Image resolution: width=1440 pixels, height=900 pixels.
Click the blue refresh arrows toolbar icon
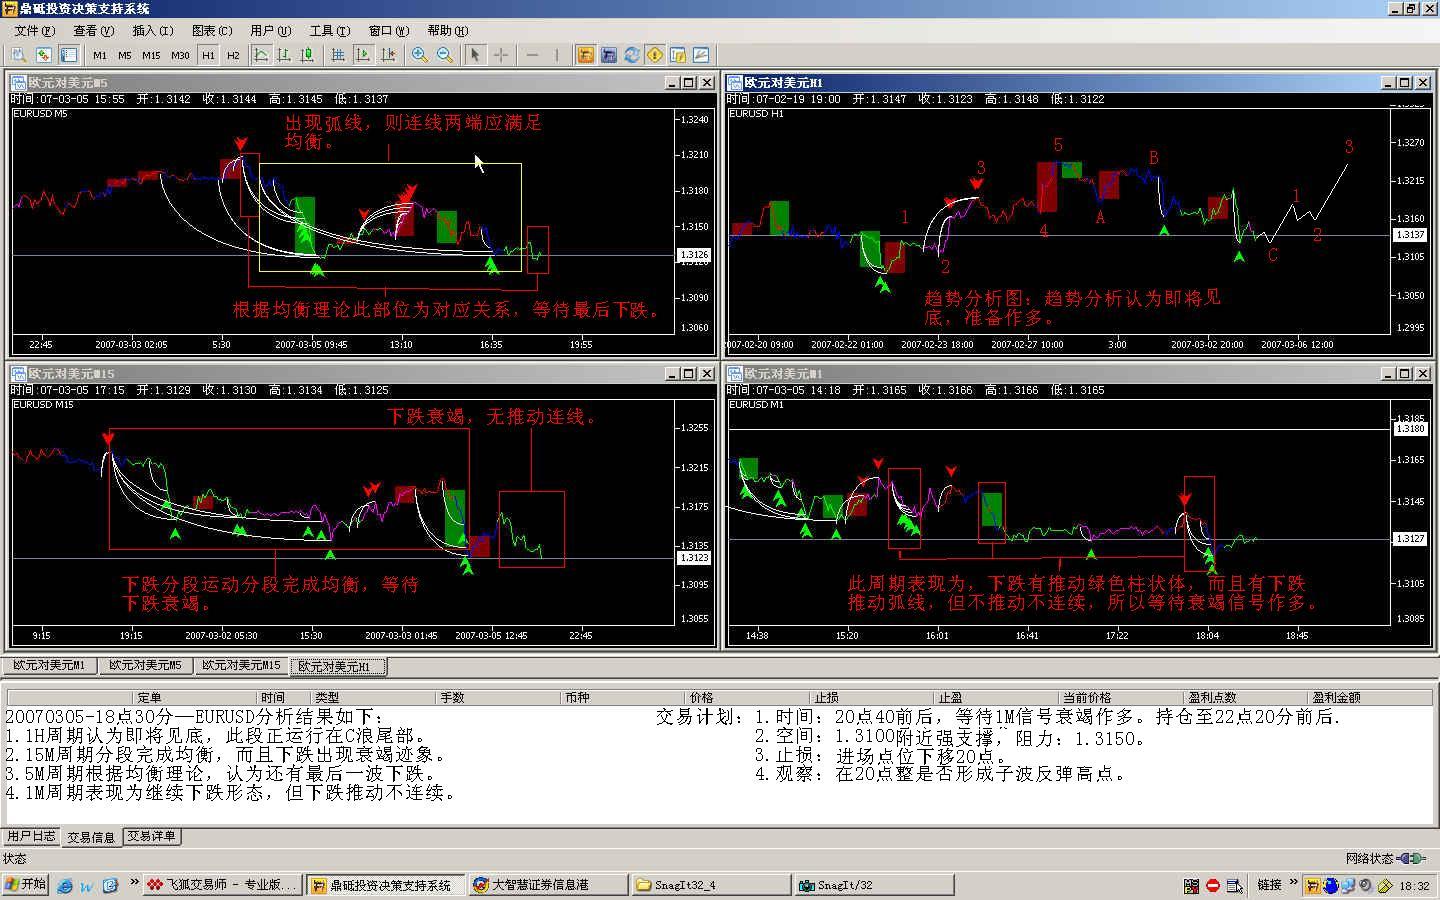coord(632,55)
